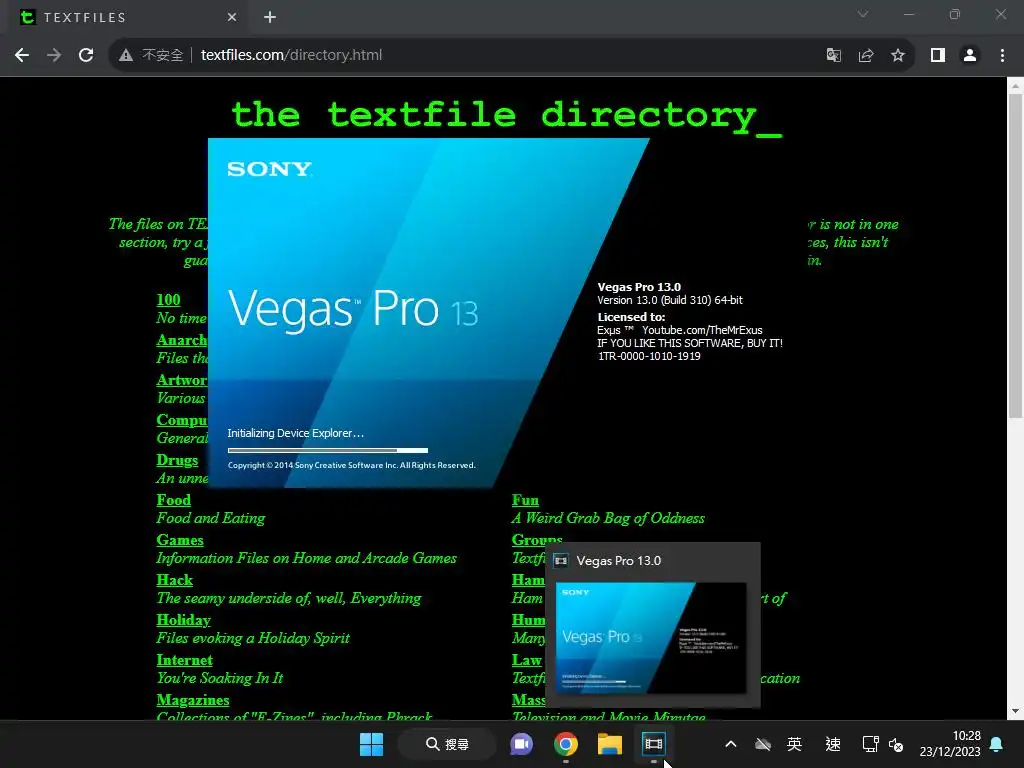Open the Drugs directory link
The image size is (1024, 768).
point(177,460)
